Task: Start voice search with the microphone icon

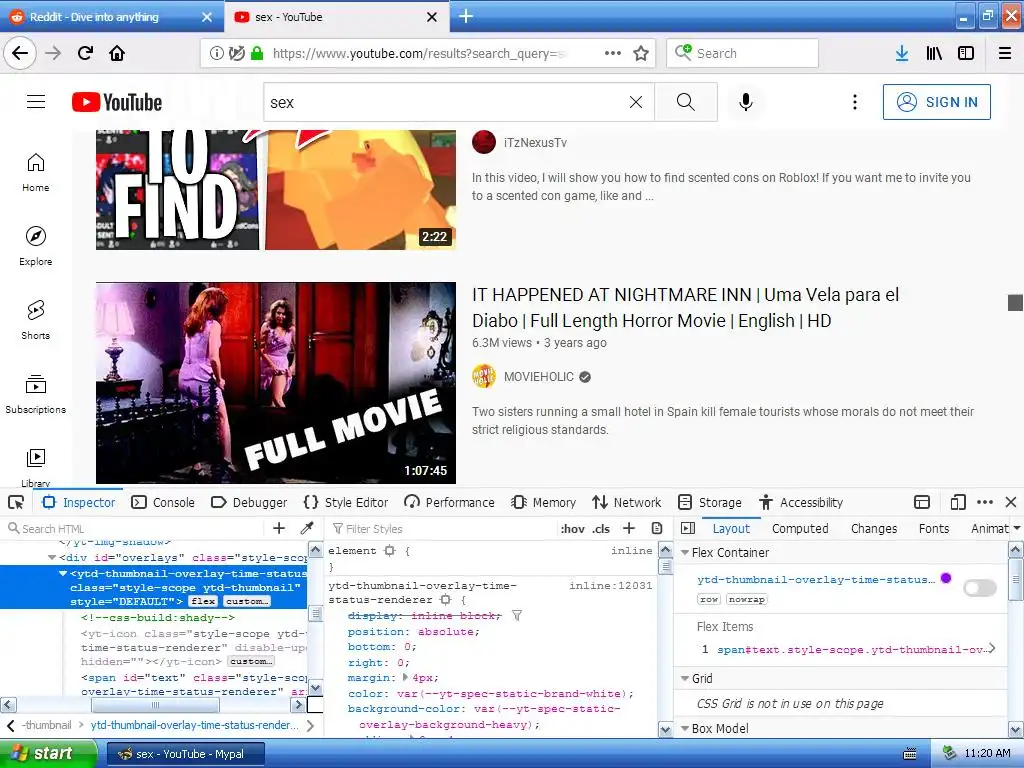Action: coord(746,102)
